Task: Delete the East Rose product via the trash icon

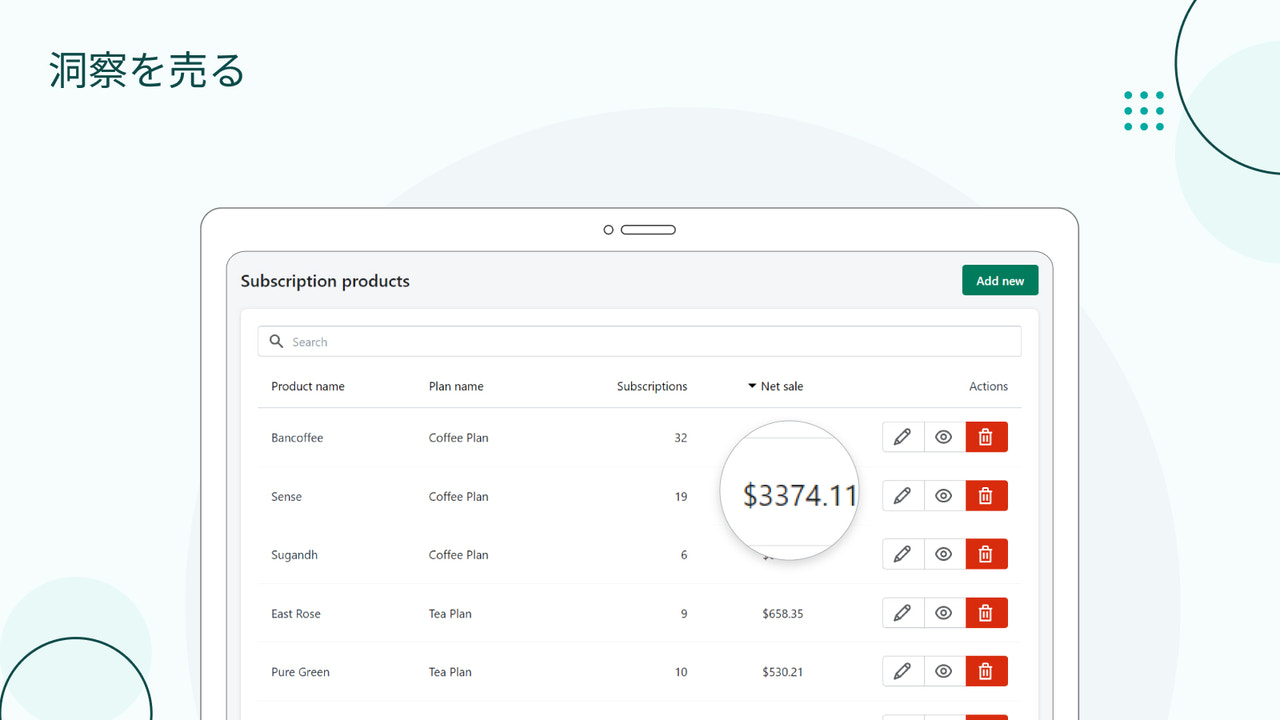Action: tap(986, 613)
